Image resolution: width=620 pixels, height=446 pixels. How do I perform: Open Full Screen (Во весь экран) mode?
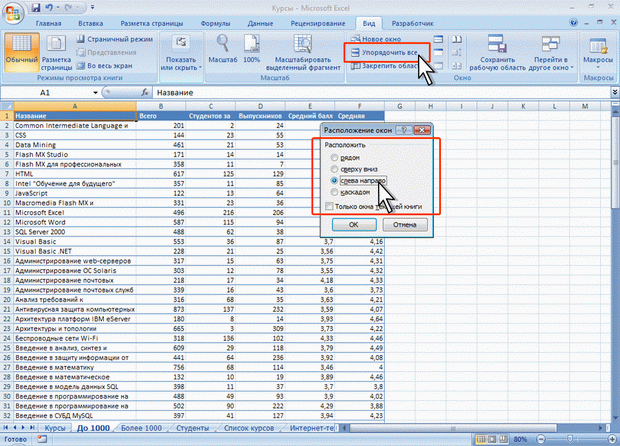pos(105,66)
